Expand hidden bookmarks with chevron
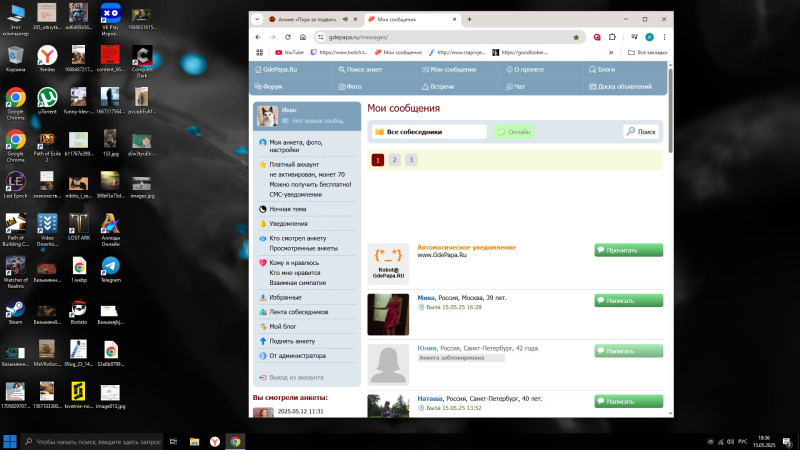 [613, 52]
